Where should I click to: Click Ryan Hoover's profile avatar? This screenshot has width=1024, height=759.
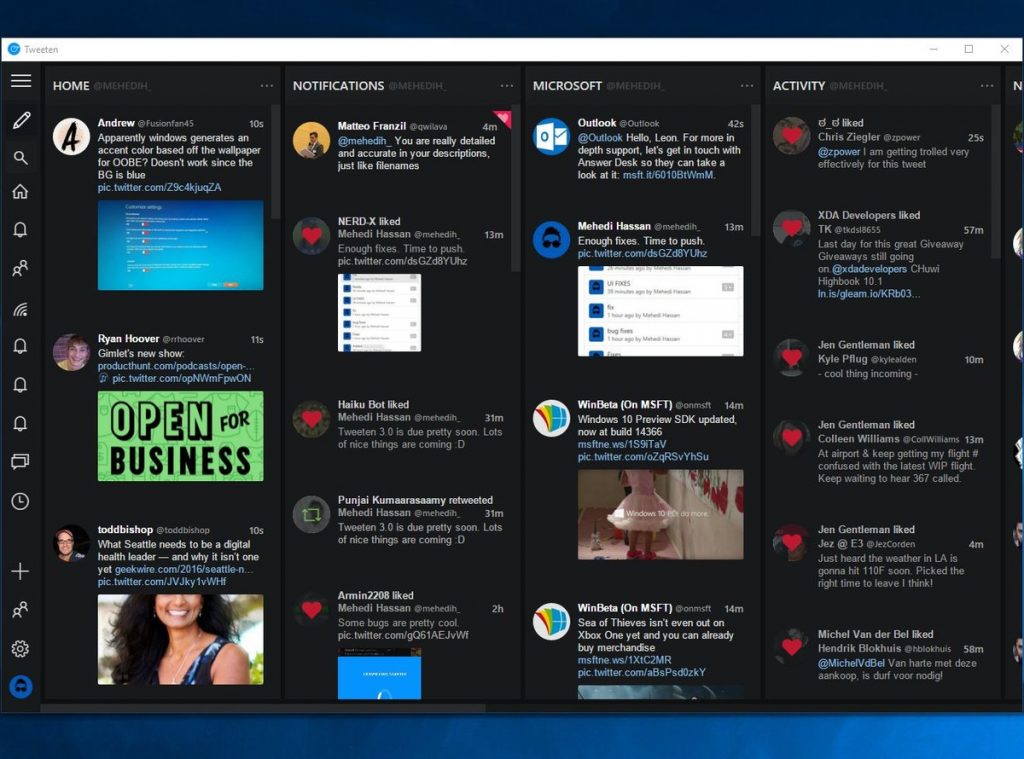71,353
